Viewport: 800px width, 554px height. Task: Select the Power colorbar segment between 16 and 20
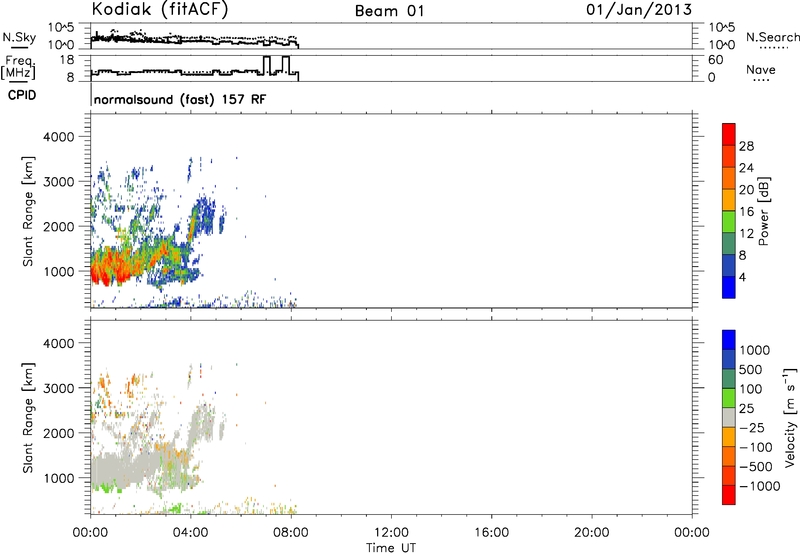729,200
